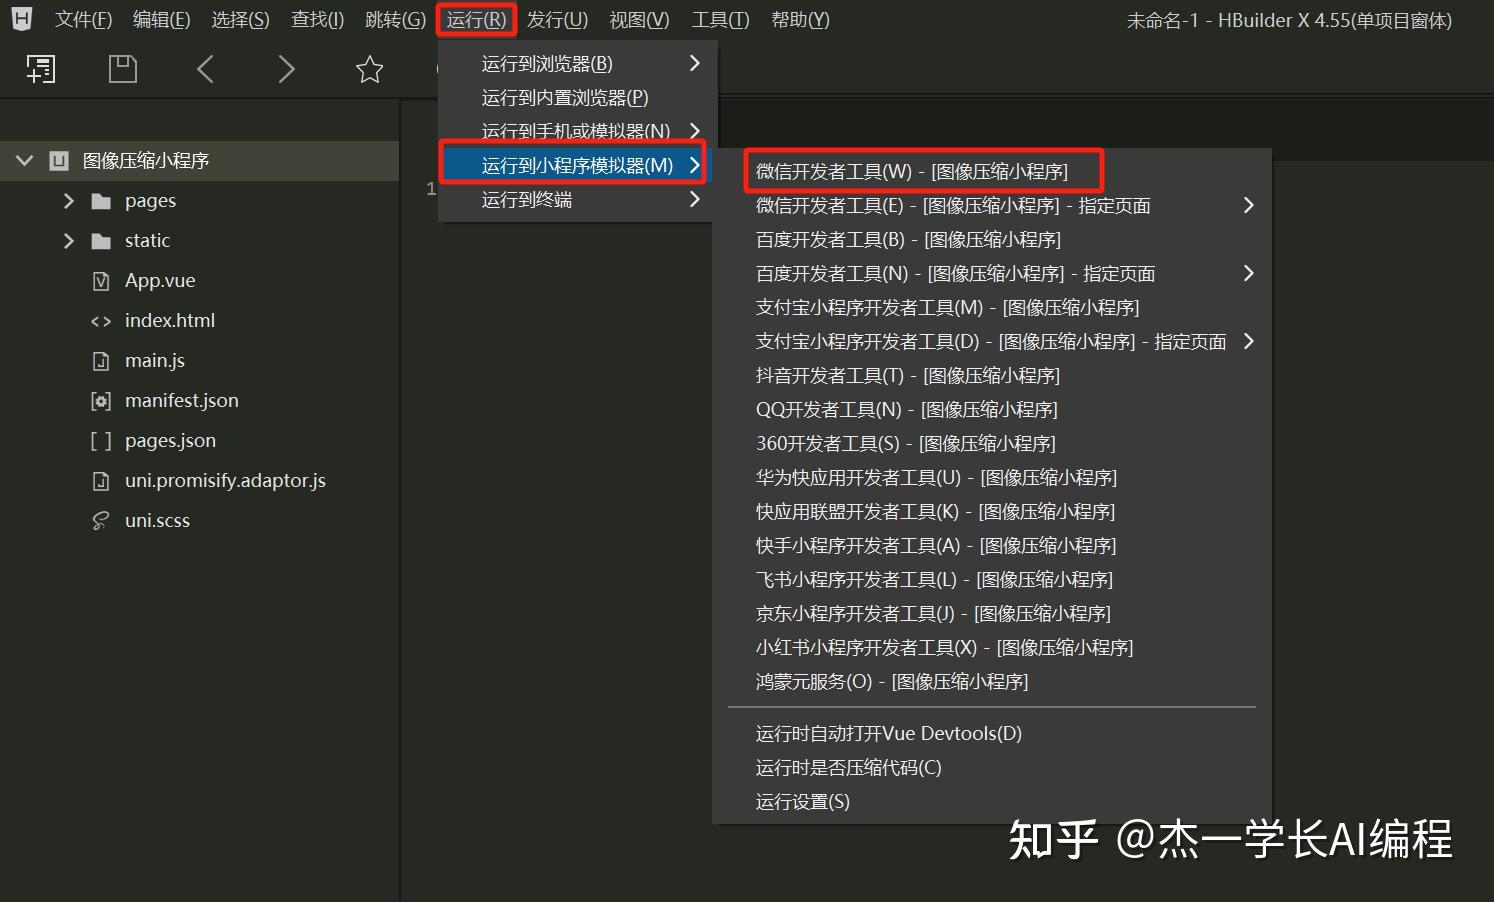Run in 飞书小程序开发者工具(L)
Viewport: 1494px width, 902px height.
(992, 579)
